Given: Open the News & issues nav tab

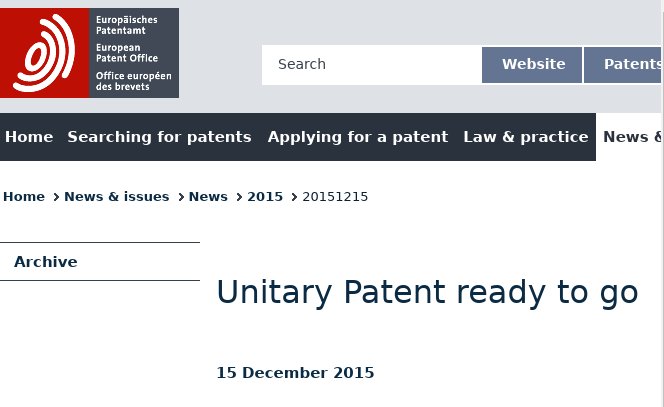Looking at the screenshot, I should (629, 137).
